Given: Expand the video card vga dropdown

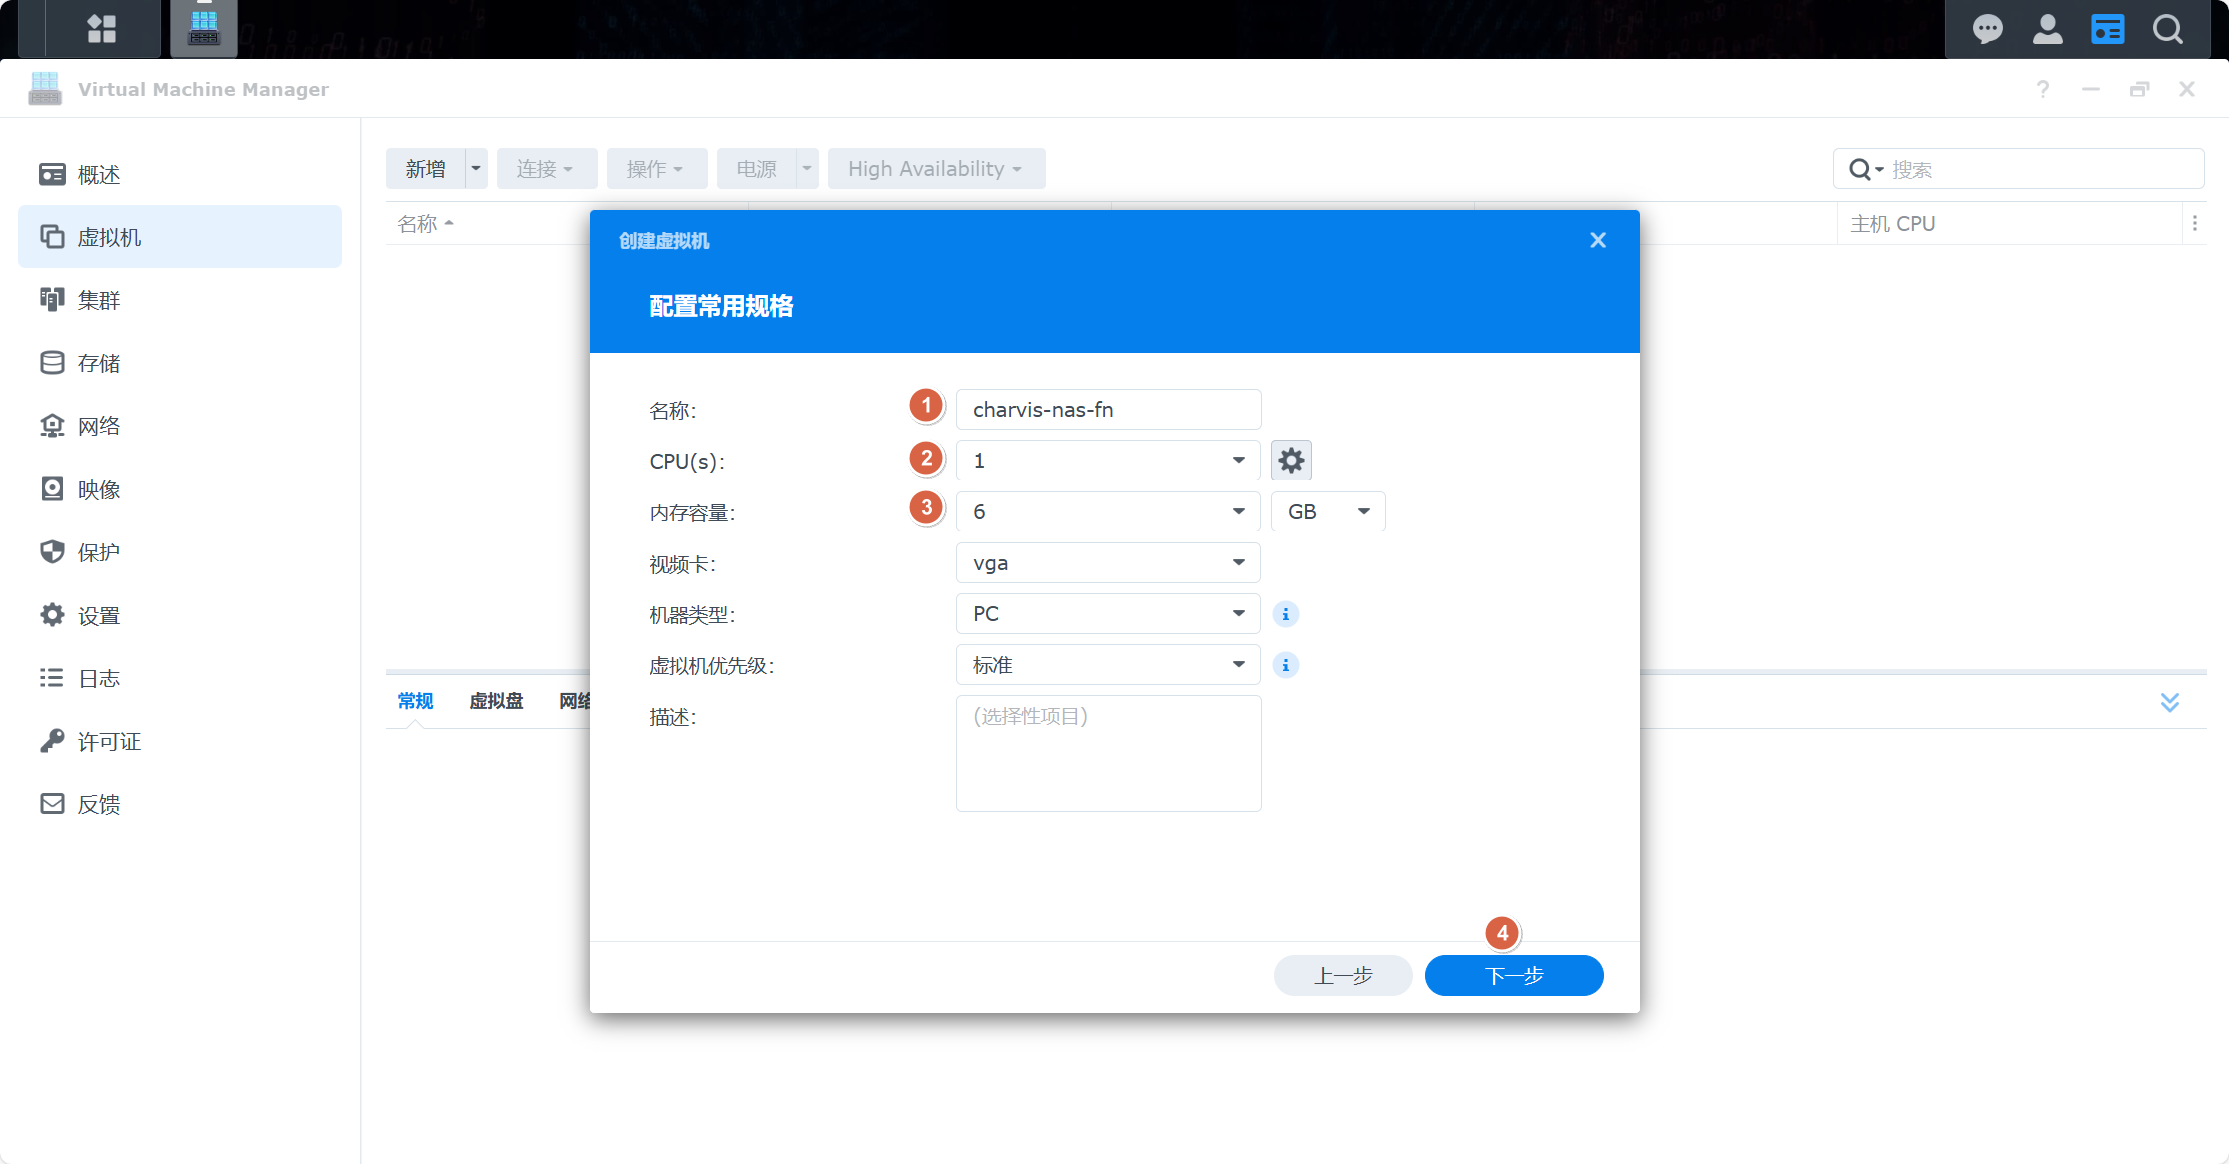Looking at the screenshot, I should pyautogui.click(x=1107, y=563).
